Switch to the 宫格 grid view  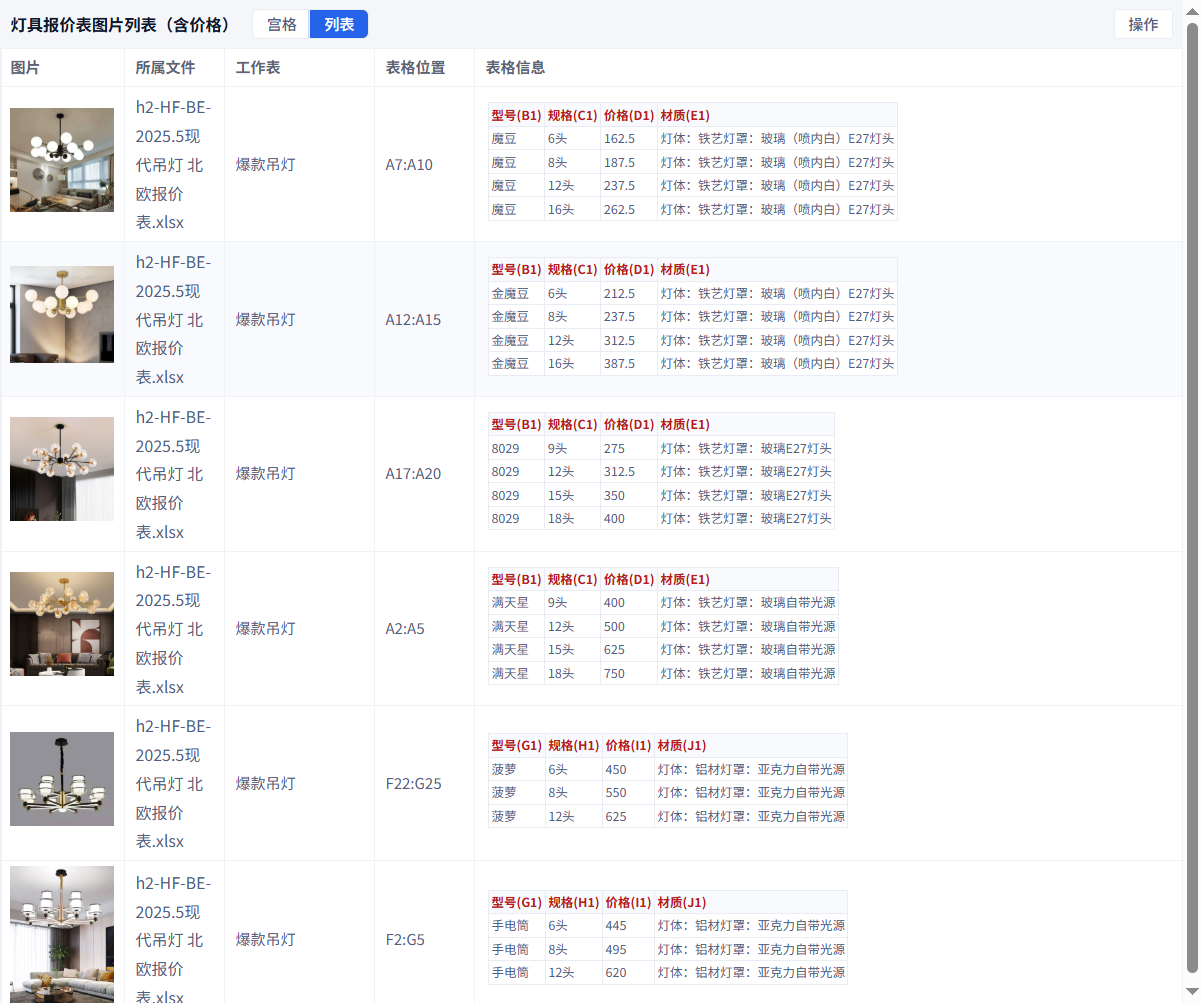click(281, 25)
